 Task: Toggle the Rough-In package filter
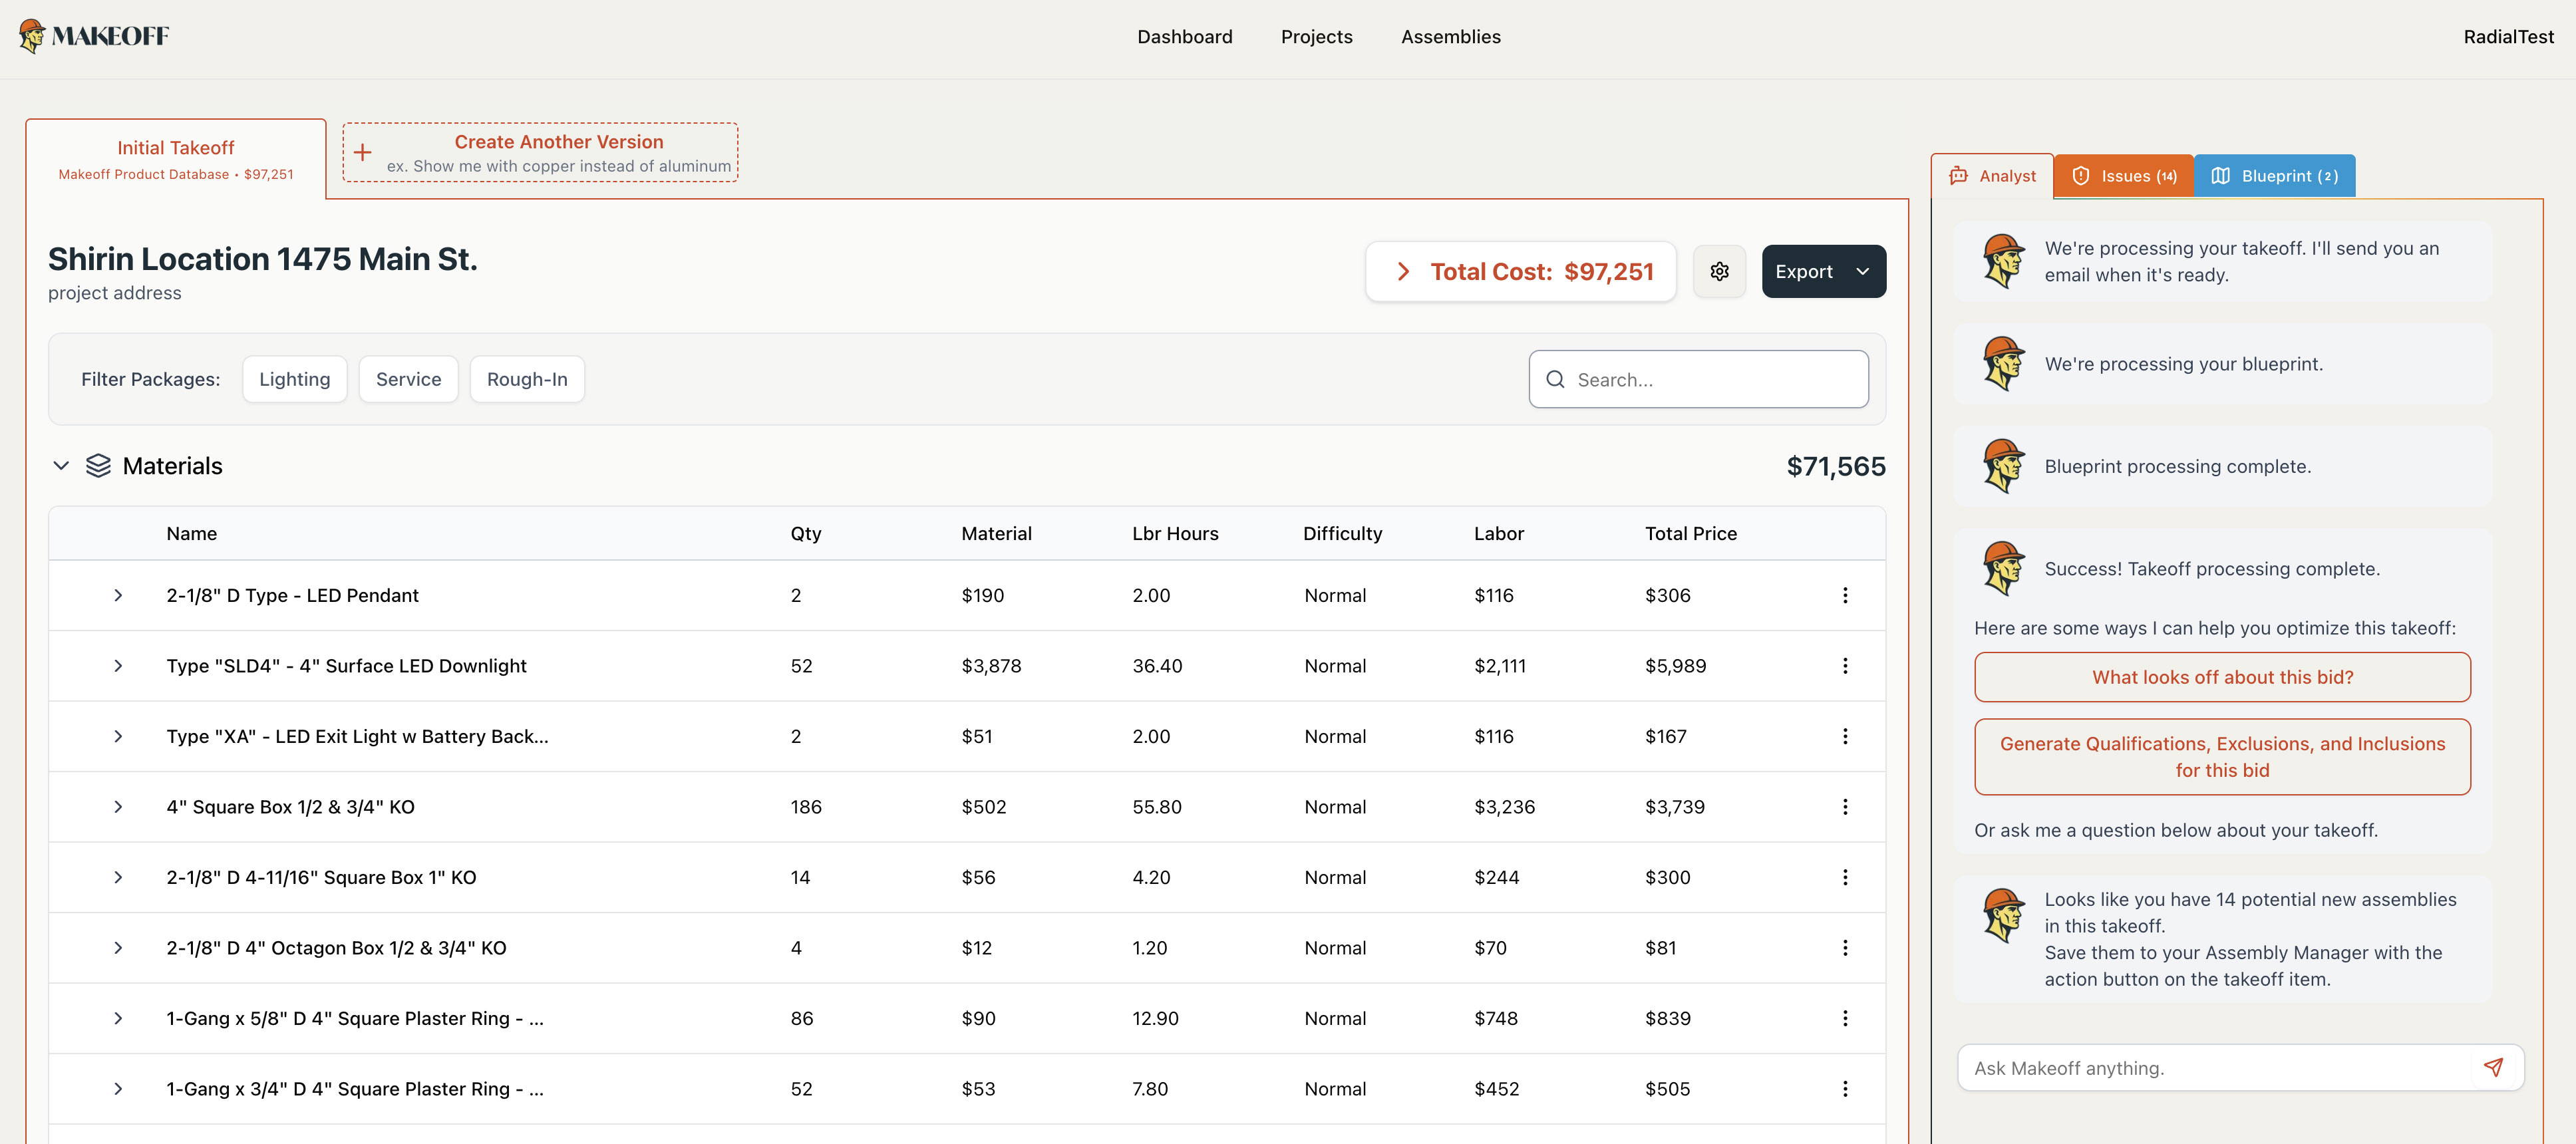[x=527, y=379]
